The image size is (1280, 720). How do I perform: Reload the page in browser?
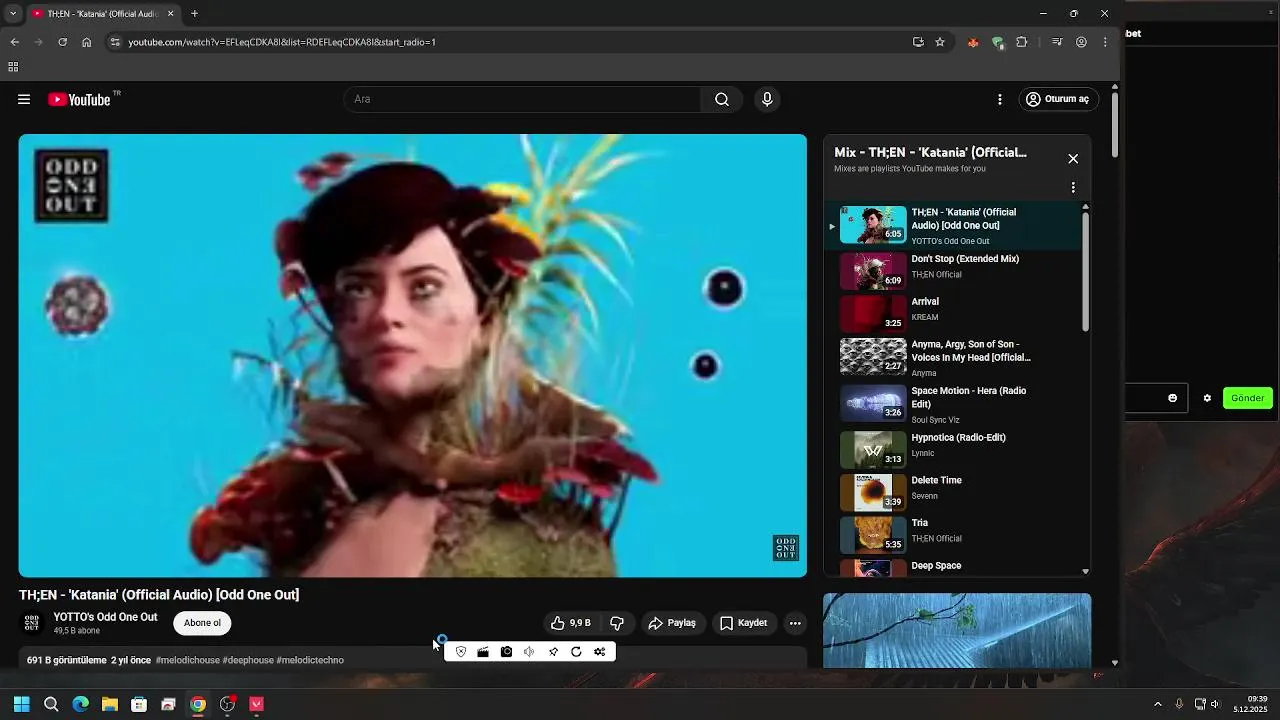(62, 42)
